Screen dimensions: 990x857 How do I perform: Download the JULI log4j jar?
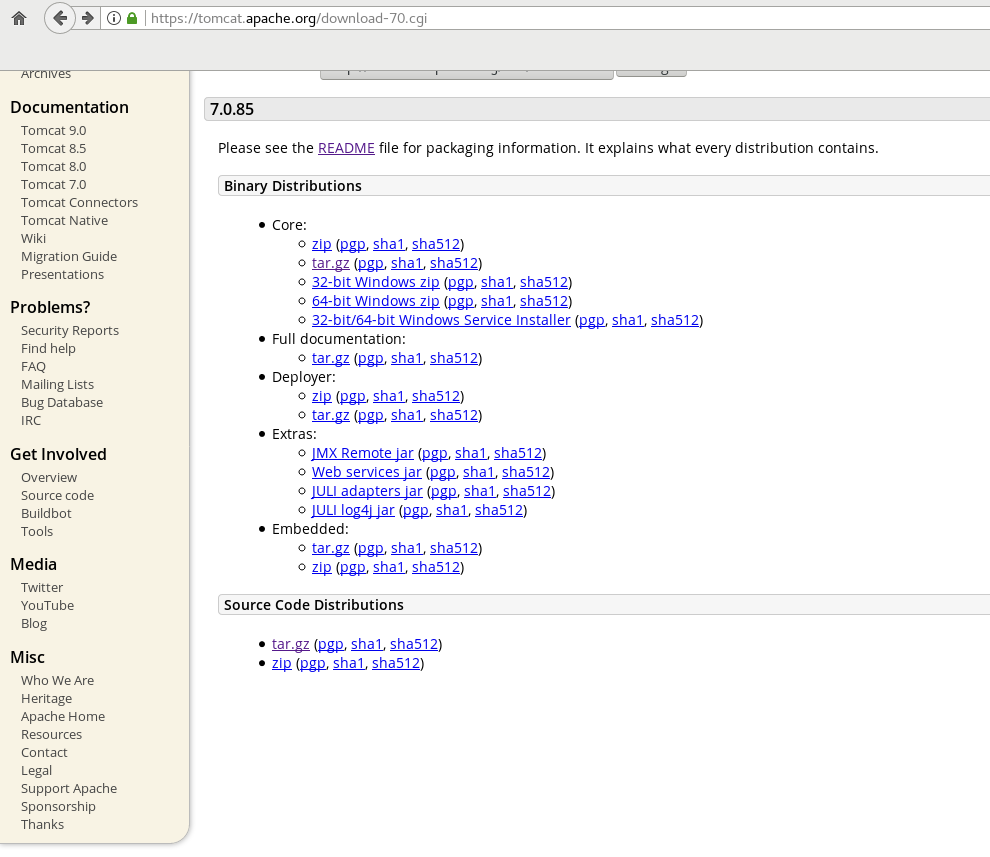pos(352,510)
